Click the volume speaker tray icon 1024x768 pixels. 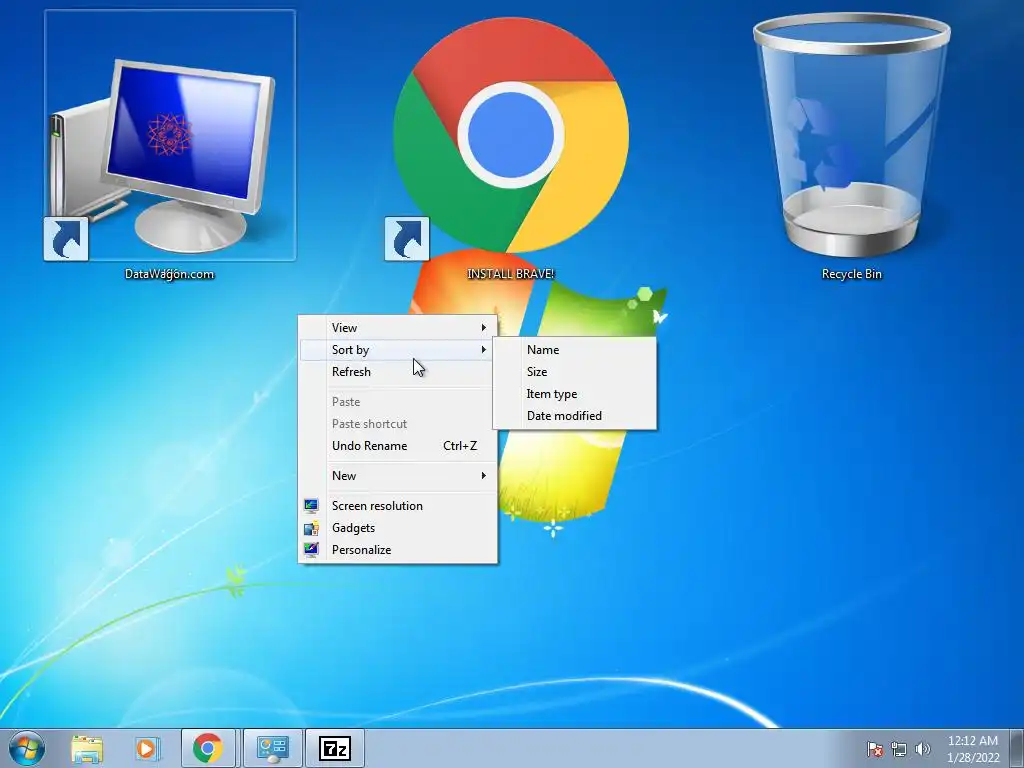pos(923,749)
